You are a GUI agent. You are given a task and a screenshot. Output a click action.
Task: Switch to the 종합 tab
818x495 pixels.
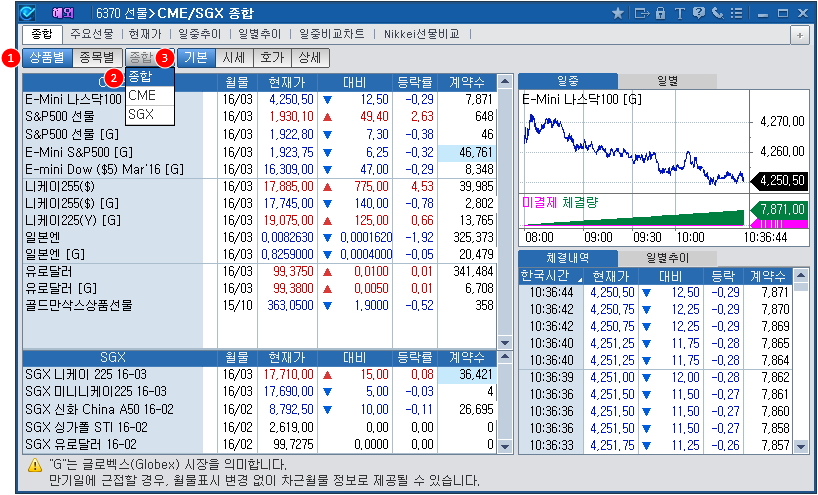pos(42,34)
